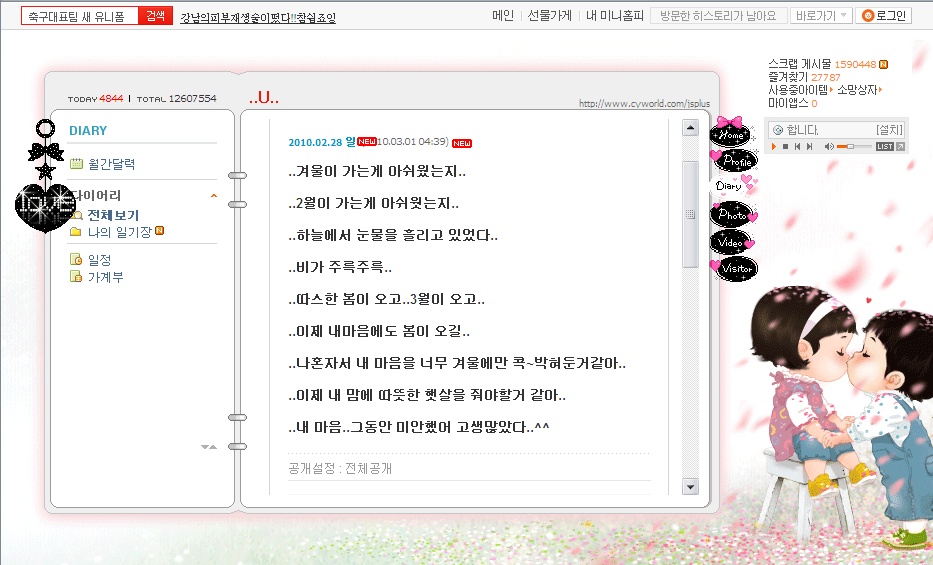Click the CD icon beside the 합니다. song title

point(778,130)
